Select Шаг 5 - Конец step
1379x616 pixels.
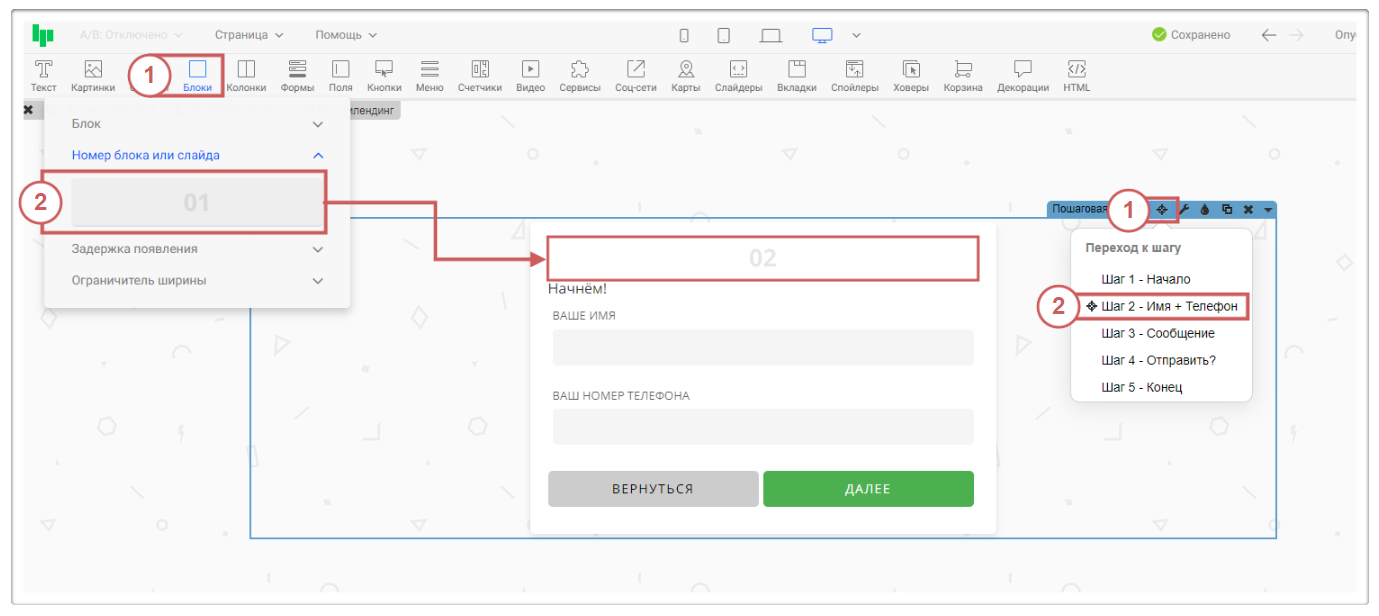point(1141,387)
